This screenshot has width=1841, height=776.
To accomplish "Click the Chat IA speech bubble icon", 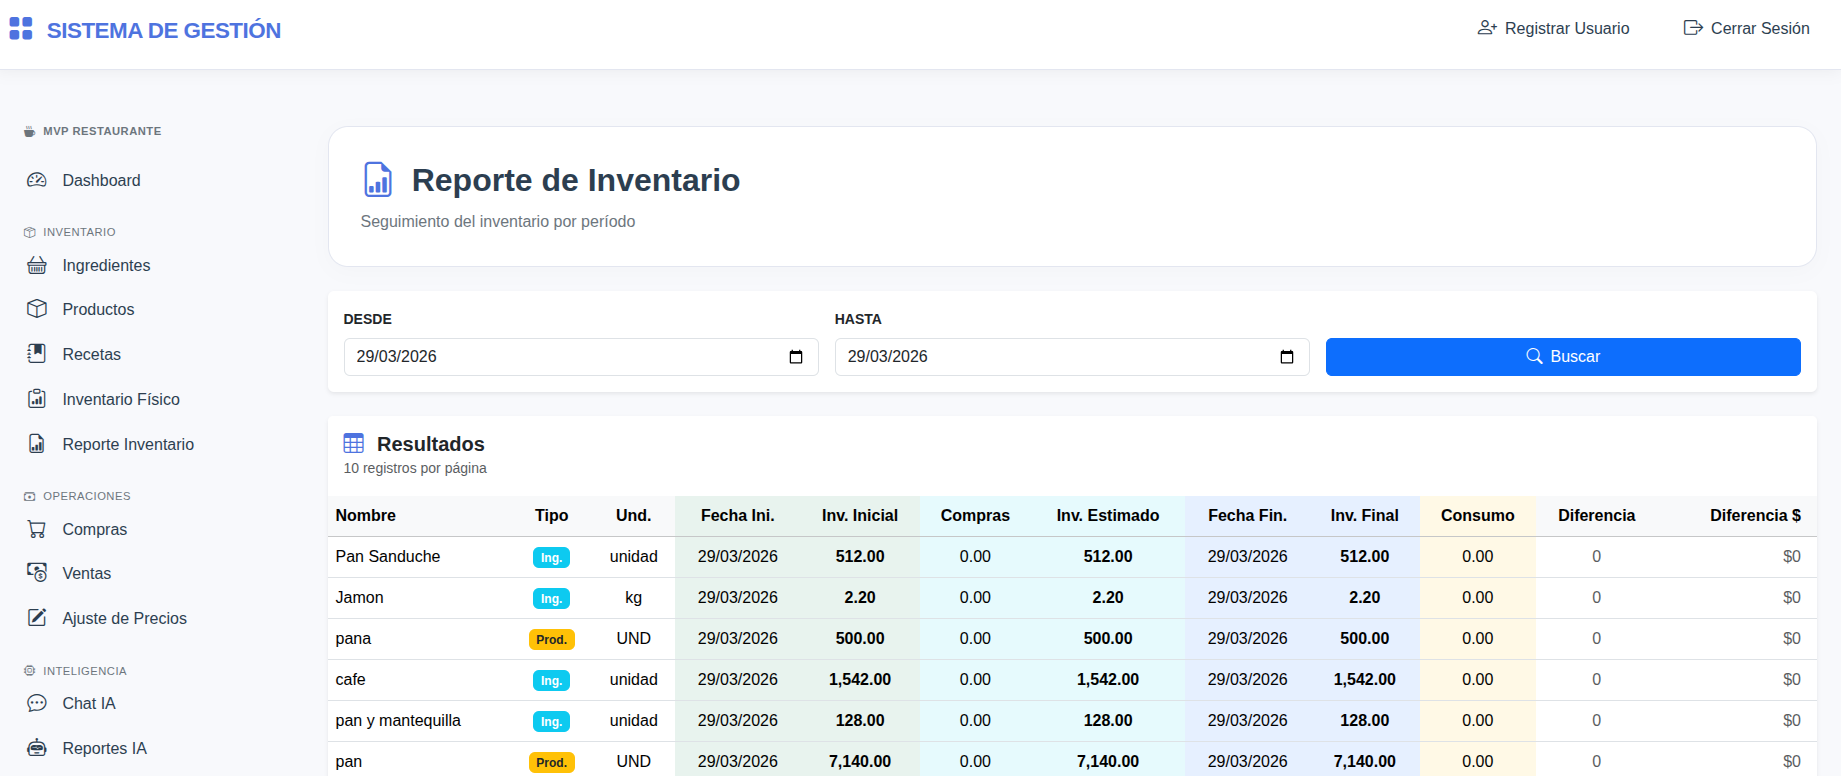I will pos(37,703).
